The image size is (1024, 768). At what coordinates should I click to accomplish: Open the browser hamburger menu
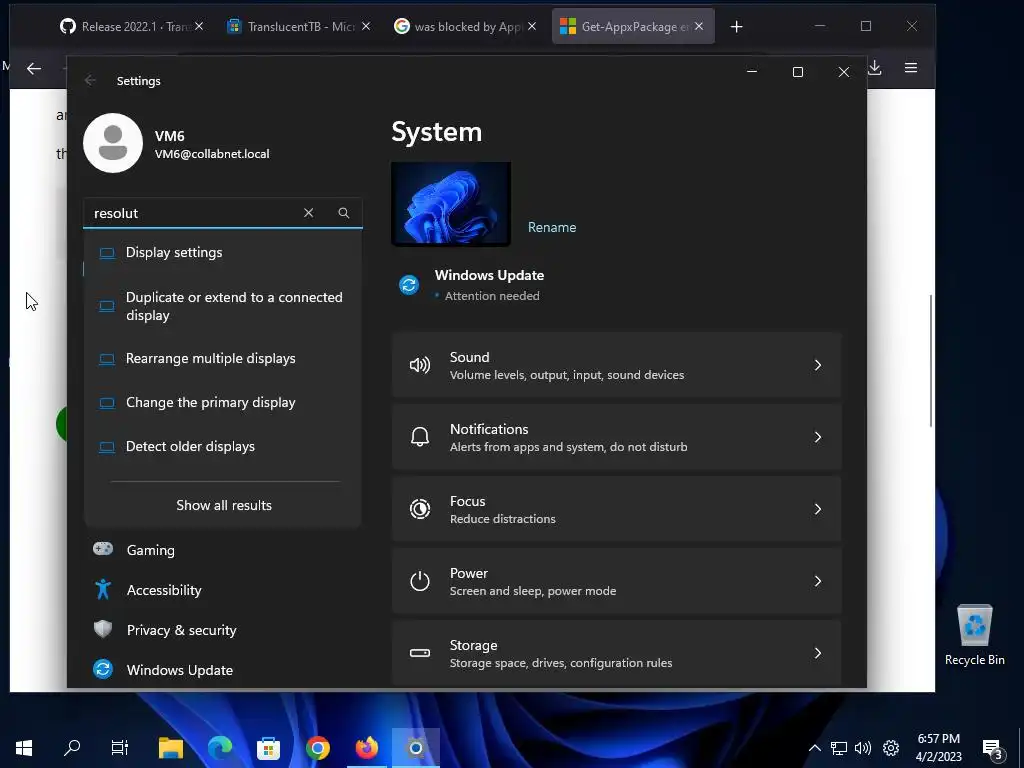pos(911,68)
